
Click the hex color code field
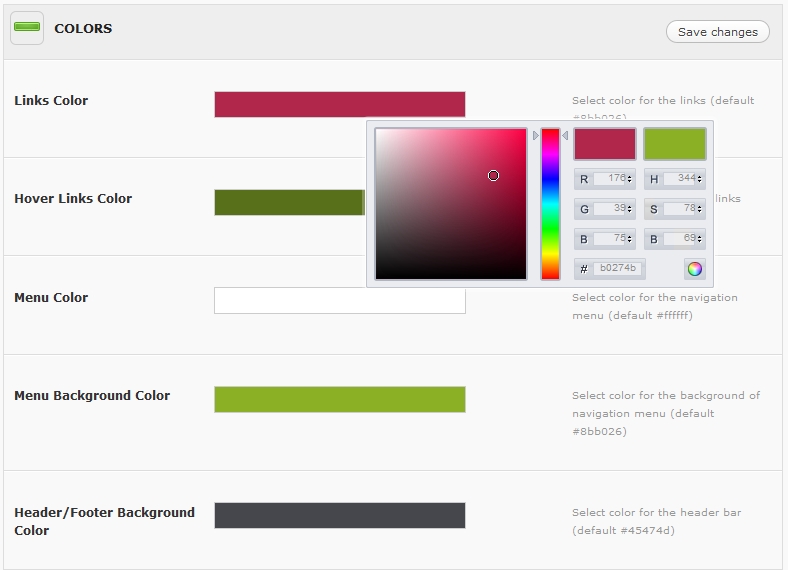click(617, 269)
